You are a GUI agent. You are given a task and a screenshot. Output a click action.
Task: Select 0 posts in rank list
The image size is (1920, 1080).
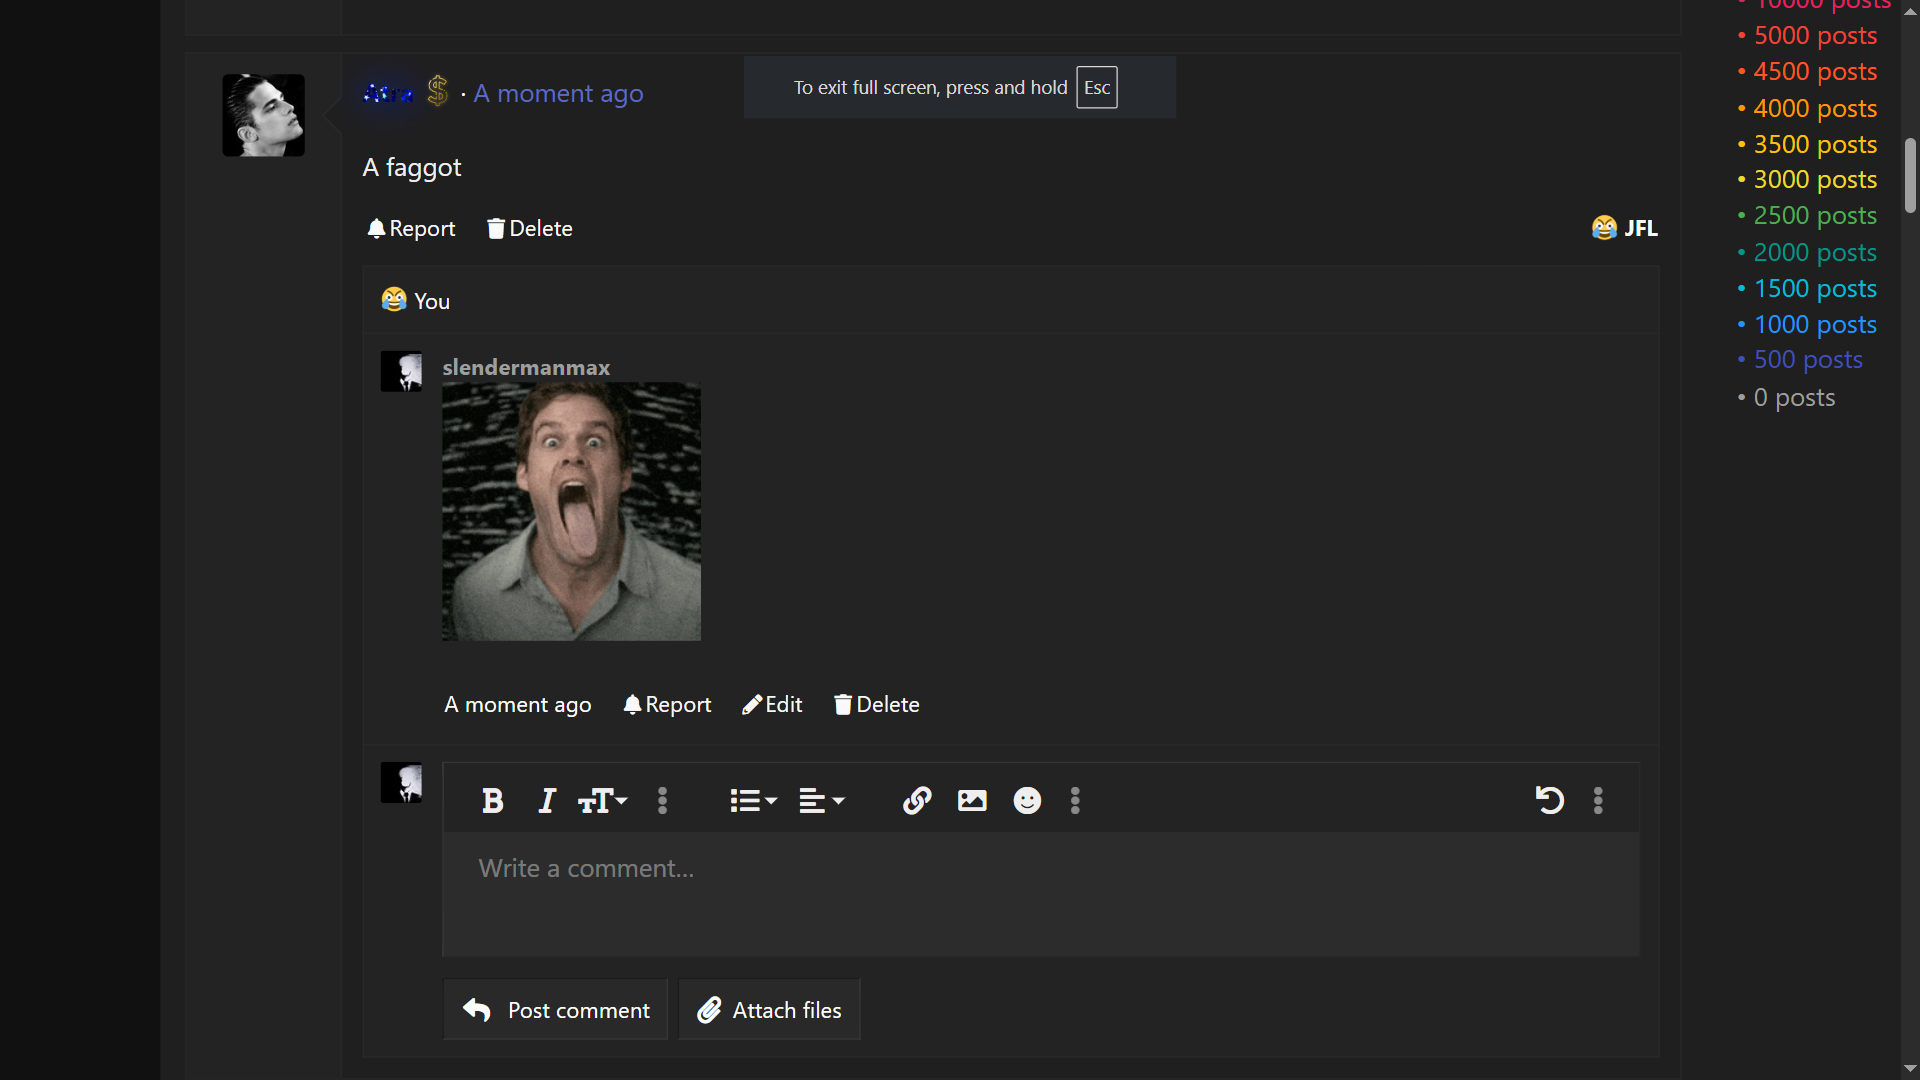pos(1794,398)
